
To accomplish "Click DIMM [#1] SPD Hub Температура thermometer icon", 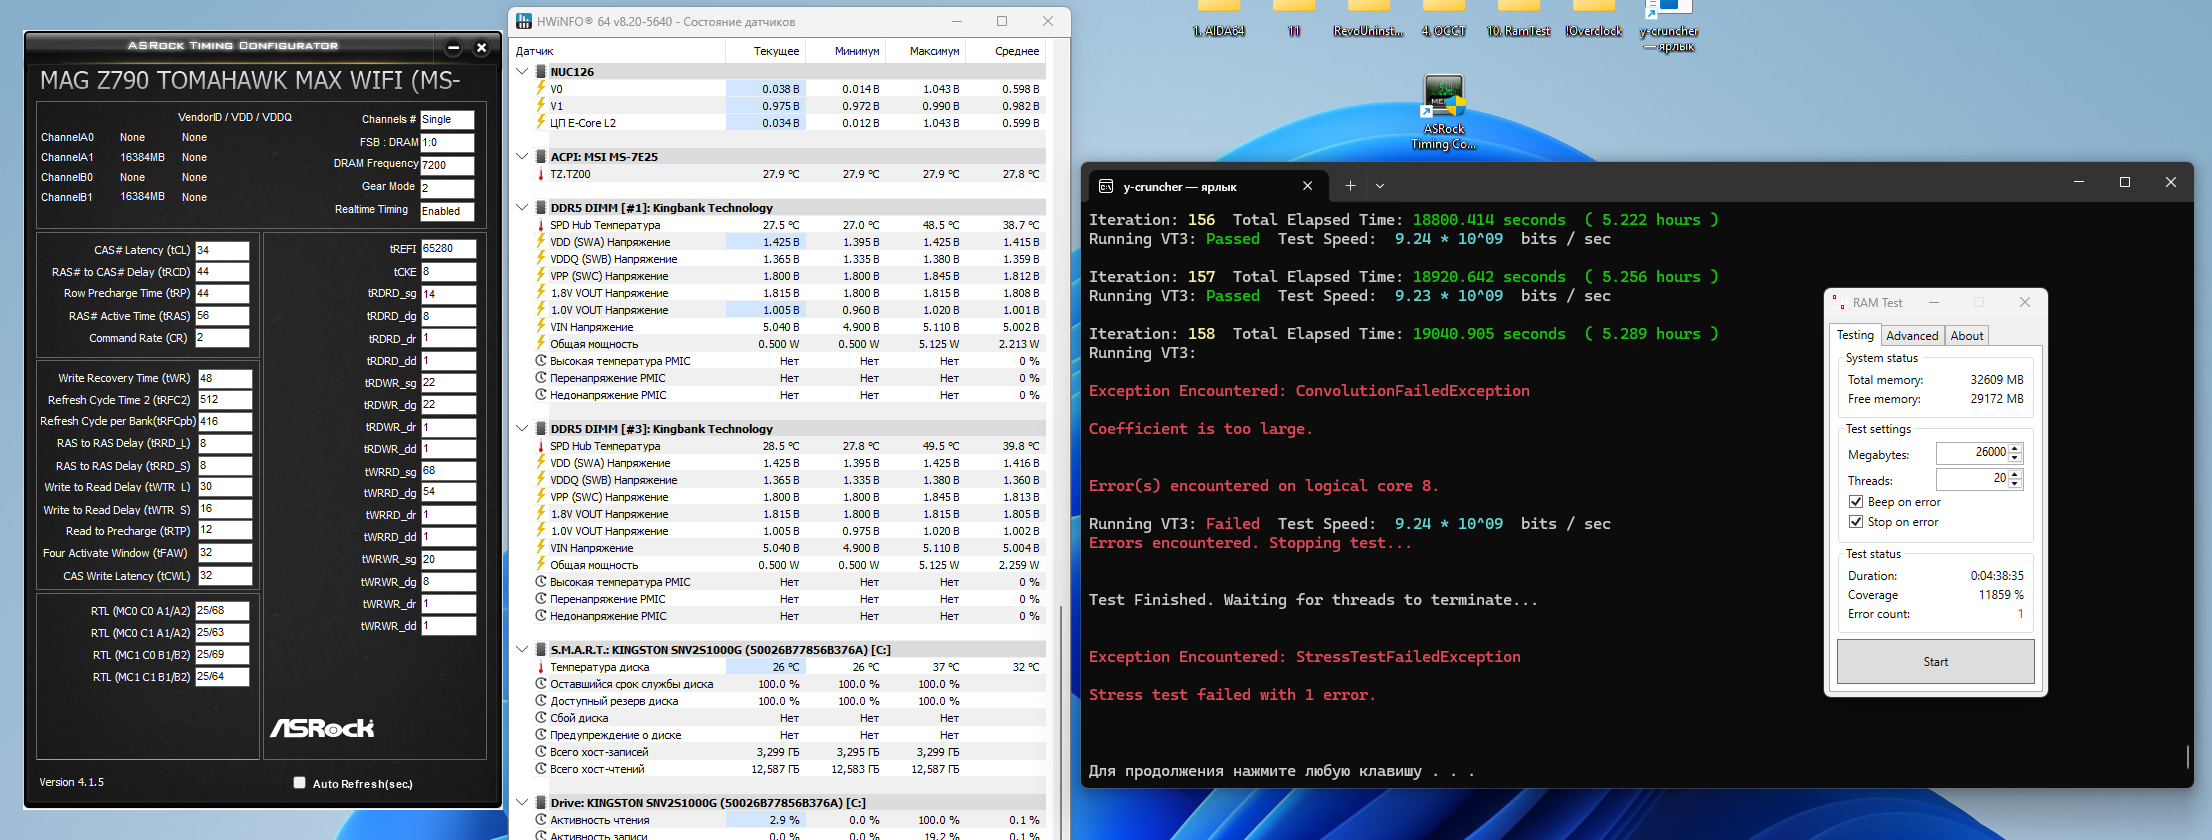I will pyautogui.click(x=541, y=225).
